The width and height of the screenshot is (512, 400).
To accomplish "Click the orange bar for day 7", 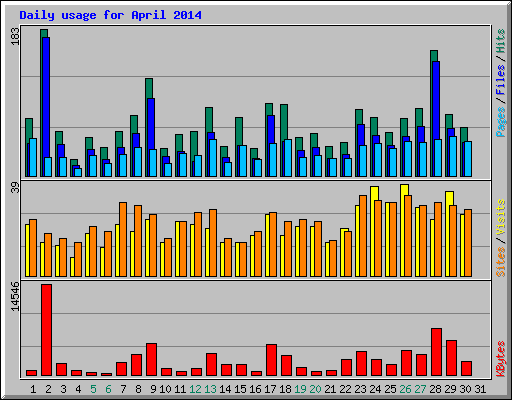I will (x=123, y=239).
